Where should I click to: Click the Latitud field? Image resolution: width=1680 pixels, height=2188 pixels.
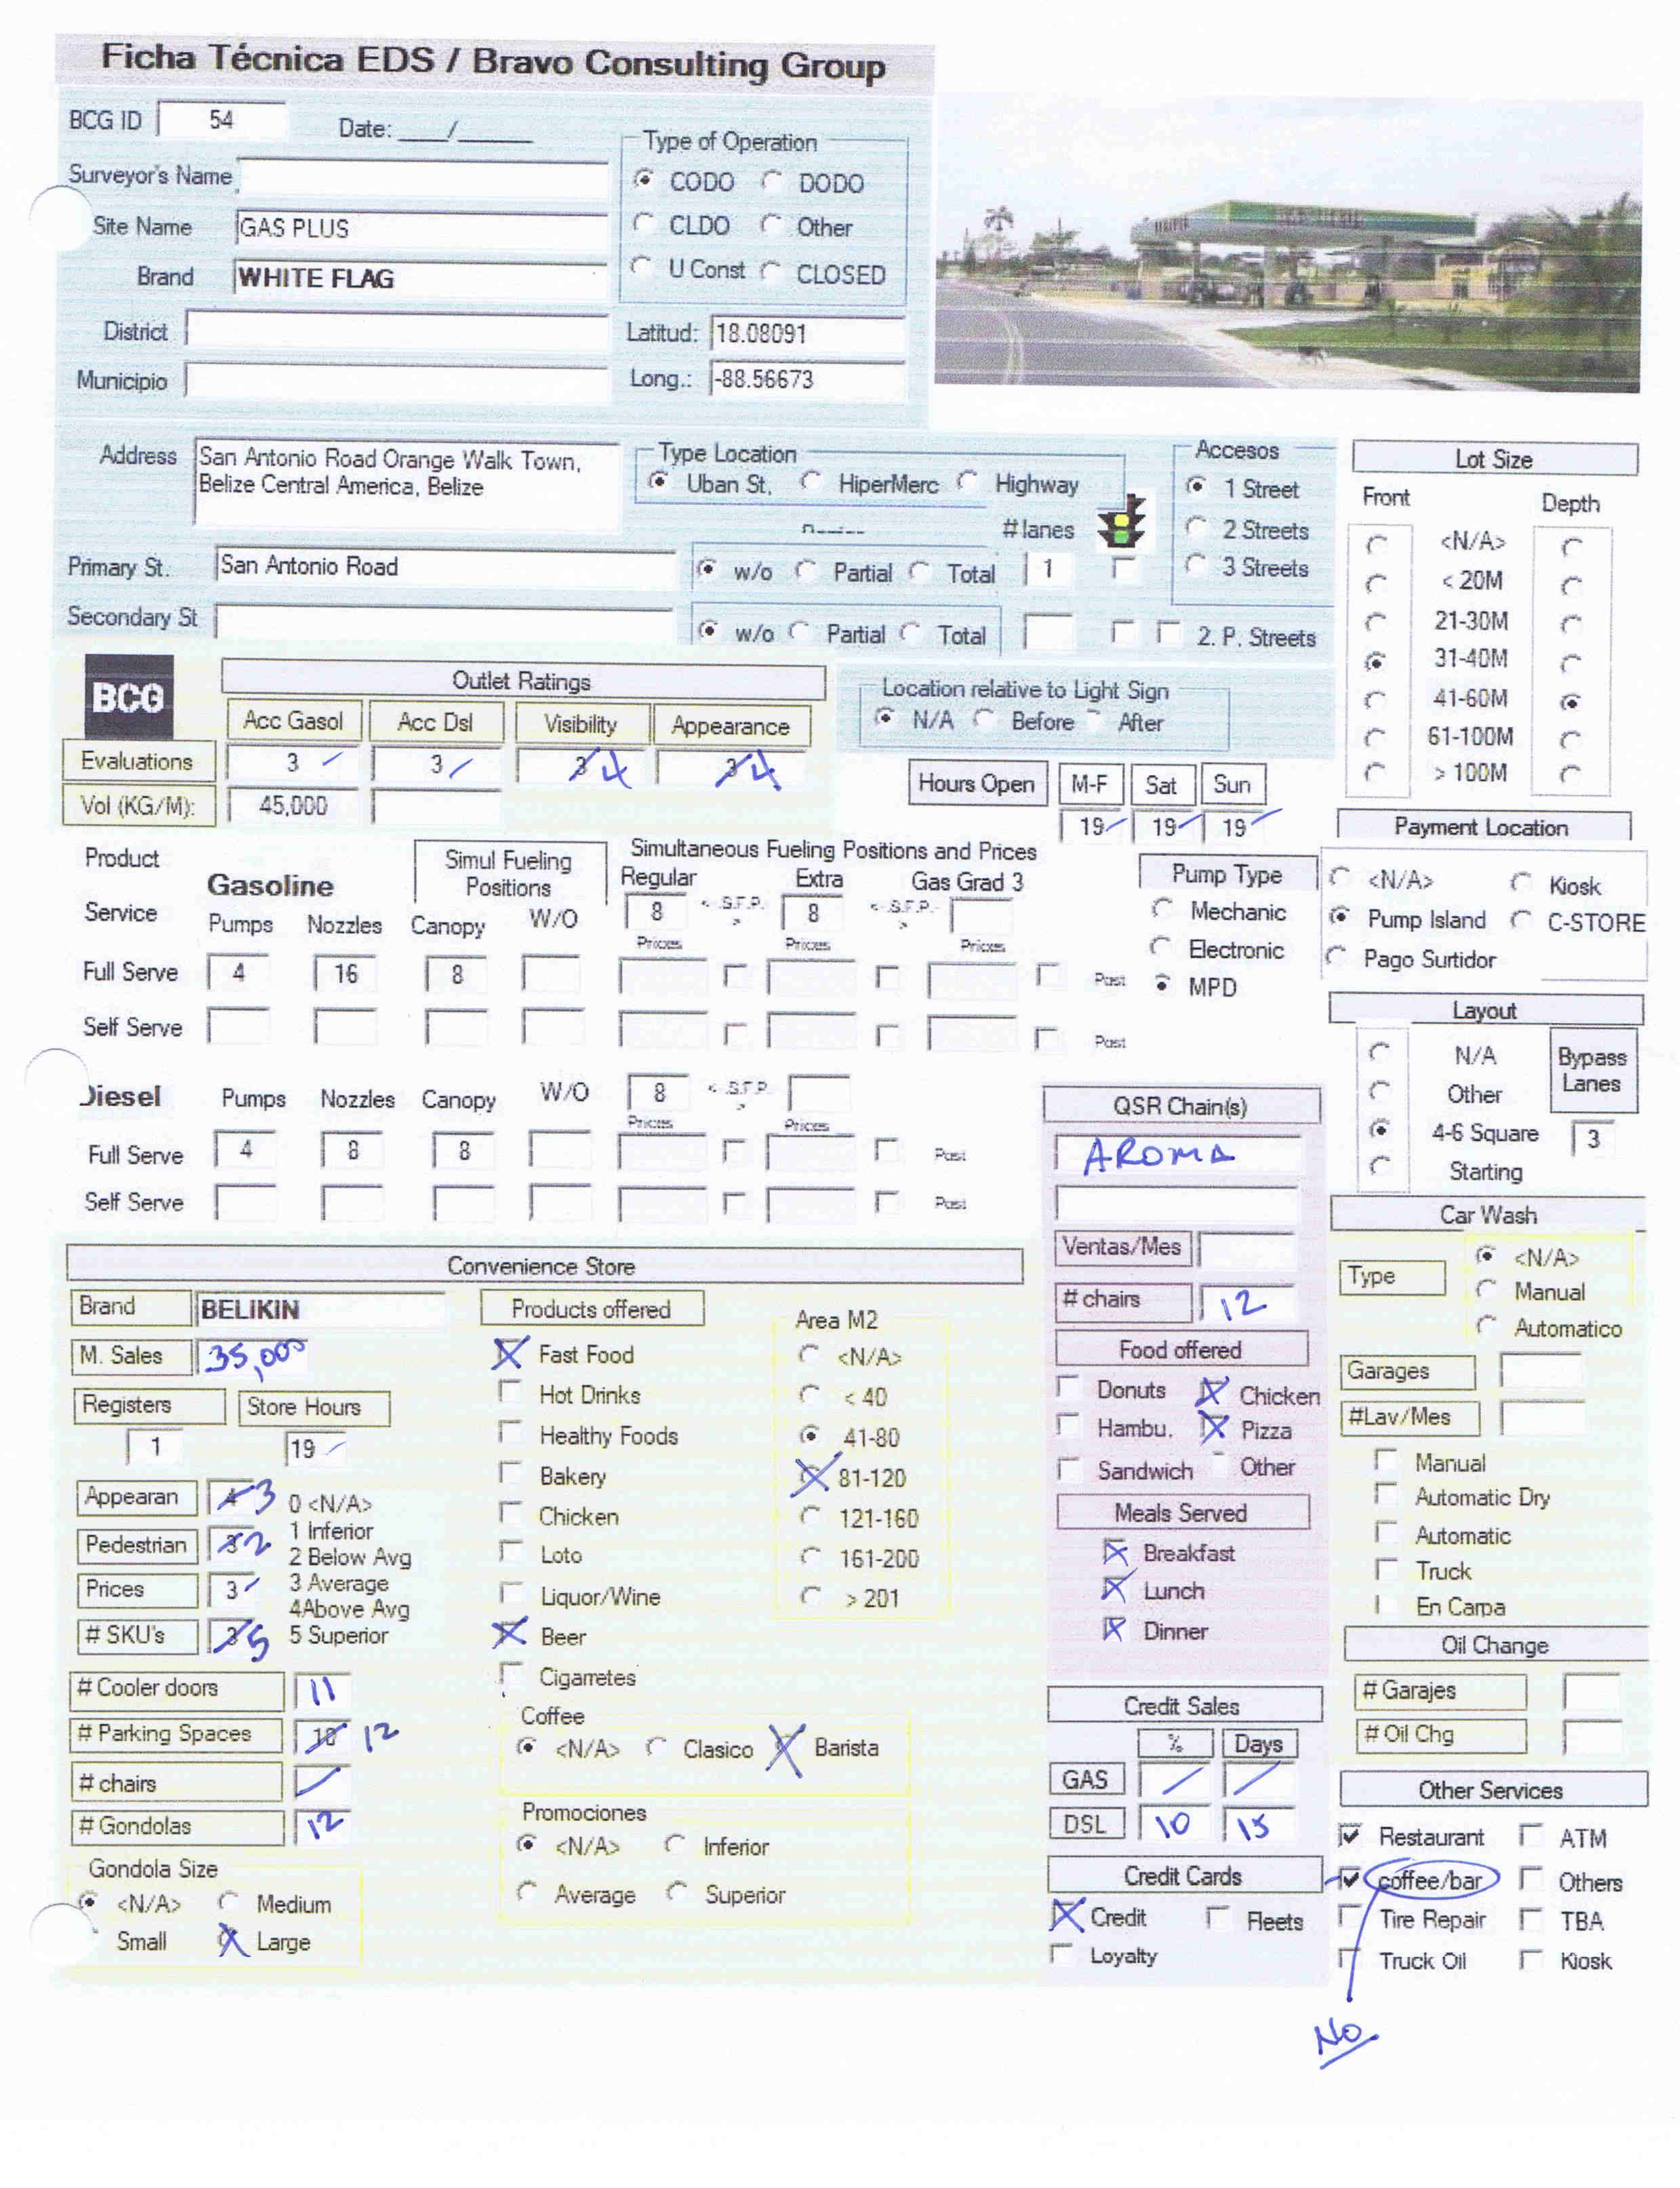coord(807,333)
